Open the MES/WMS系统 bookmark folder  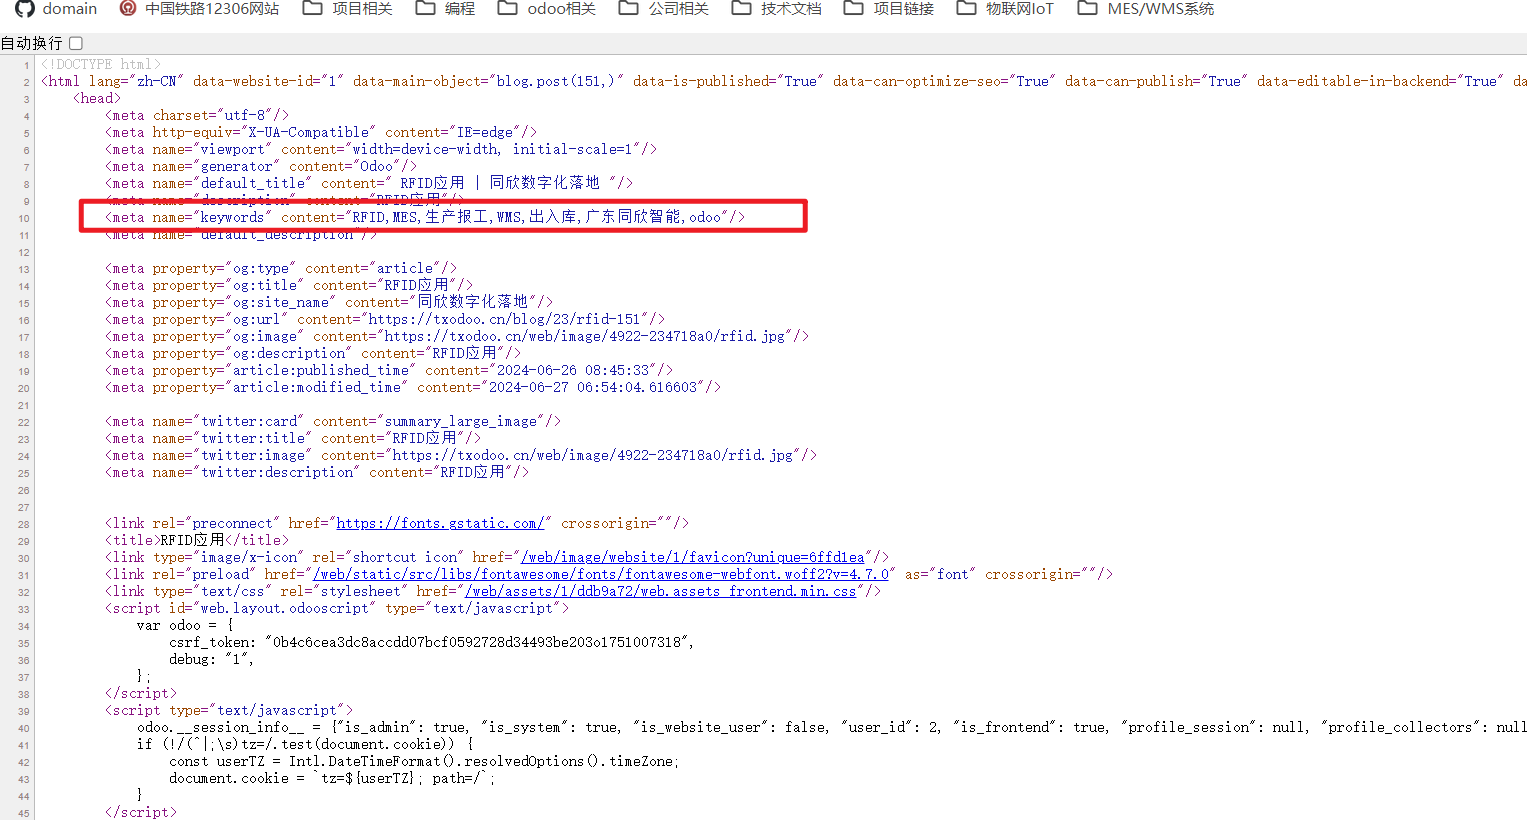1145,8
